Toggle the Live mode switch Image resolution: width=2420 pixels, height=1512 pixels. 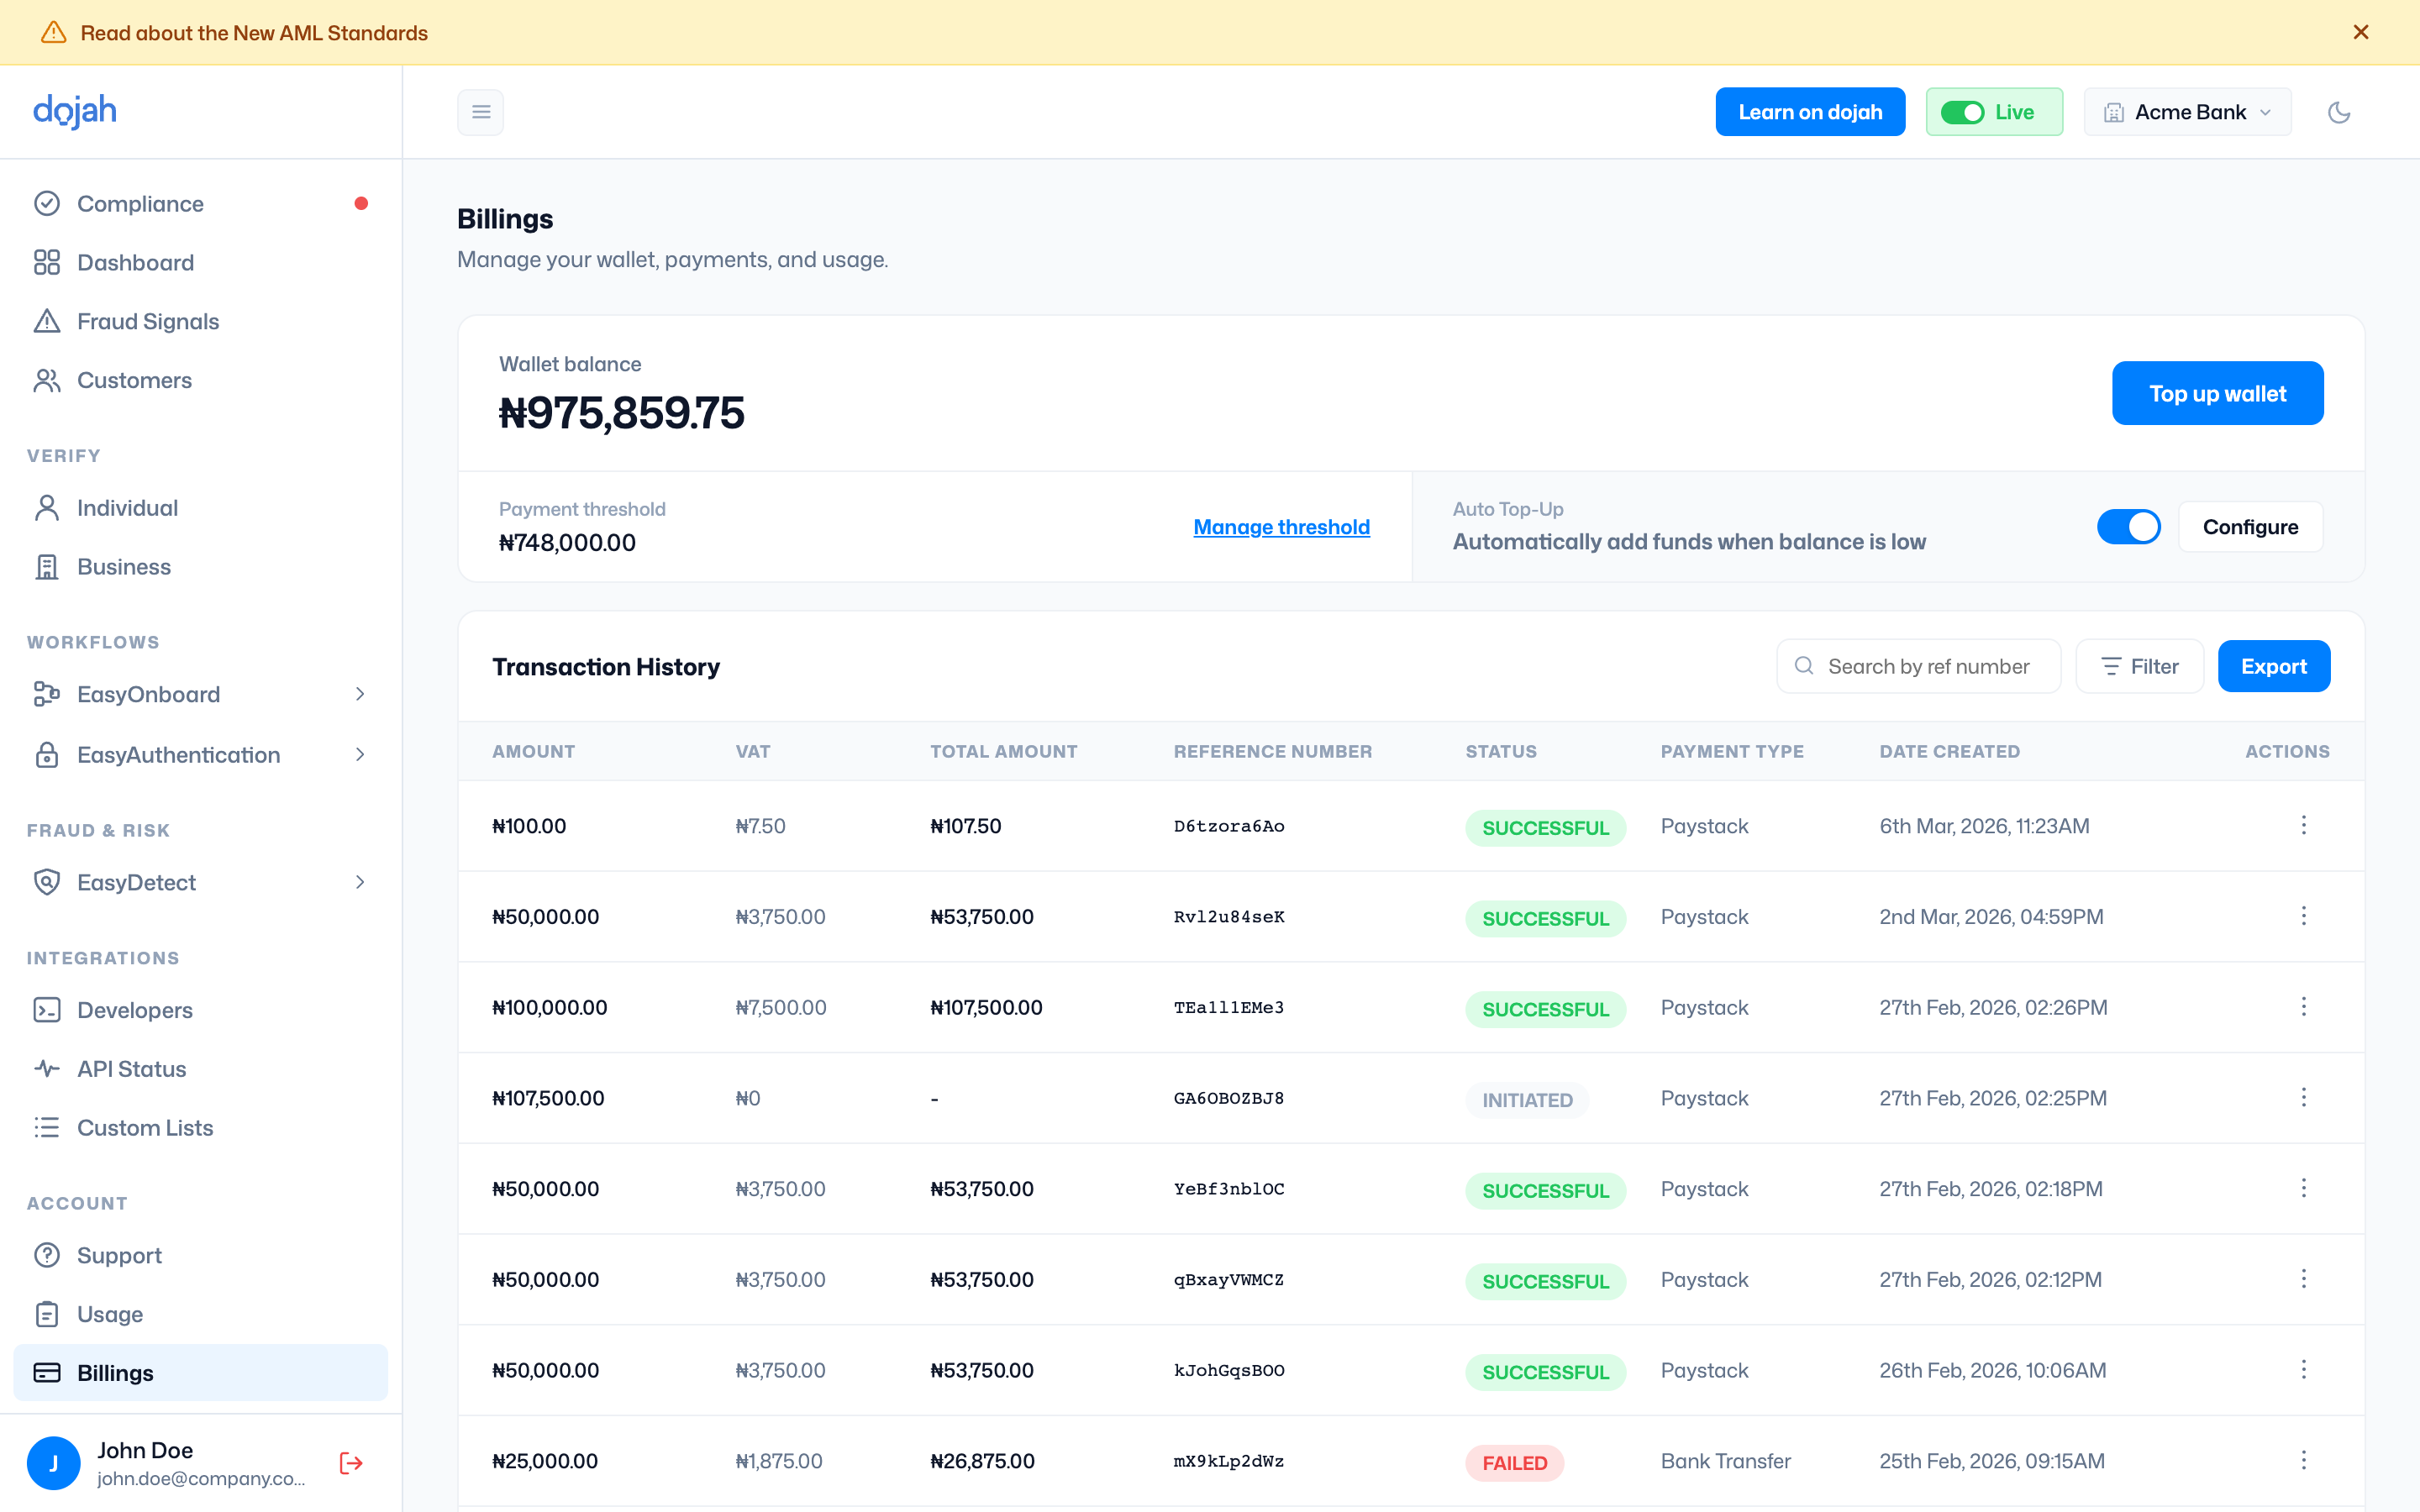pos(1962,112)
